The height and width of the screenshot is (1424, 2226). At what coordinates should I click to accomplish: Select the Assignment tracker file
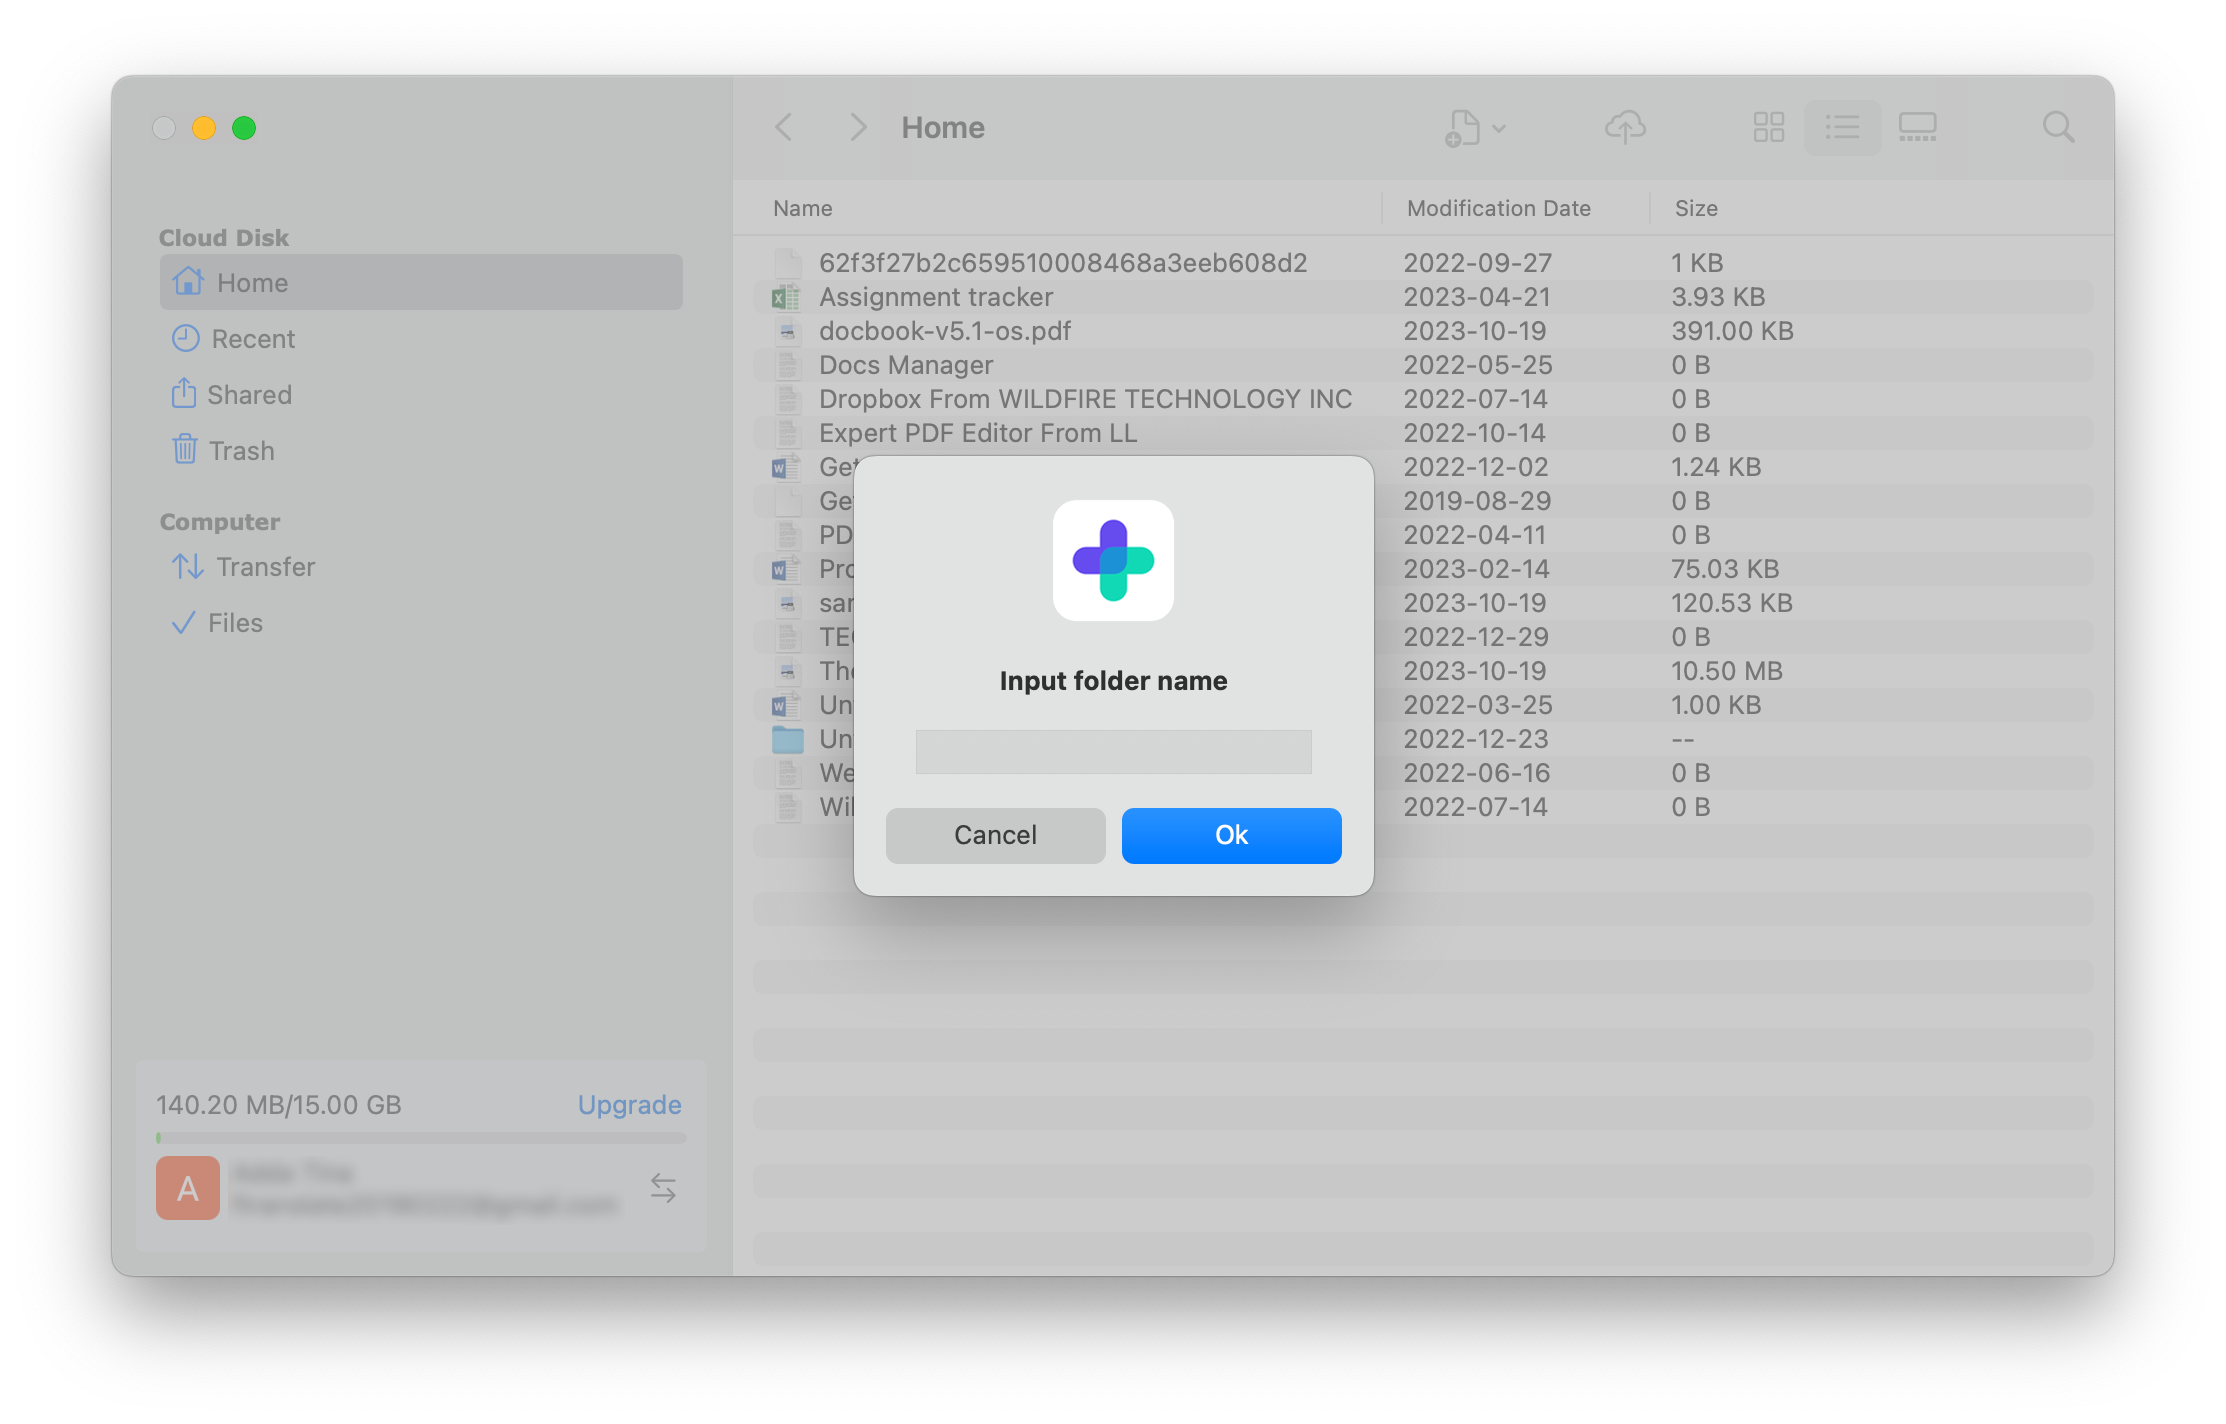coord(935,297)
